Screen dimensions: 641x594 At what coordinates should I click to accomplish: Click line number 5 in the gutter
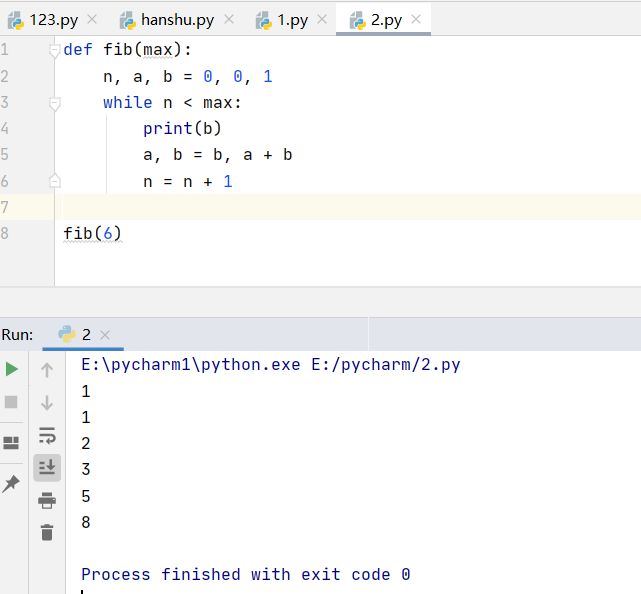point(4,155)
